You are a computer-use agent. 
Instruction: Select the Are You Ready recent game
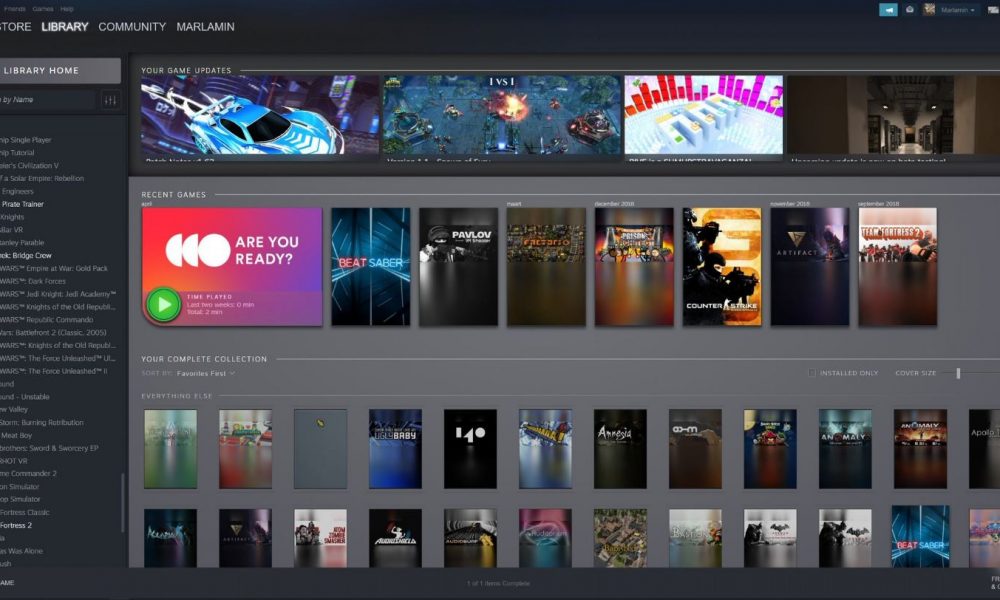[232, 267]
